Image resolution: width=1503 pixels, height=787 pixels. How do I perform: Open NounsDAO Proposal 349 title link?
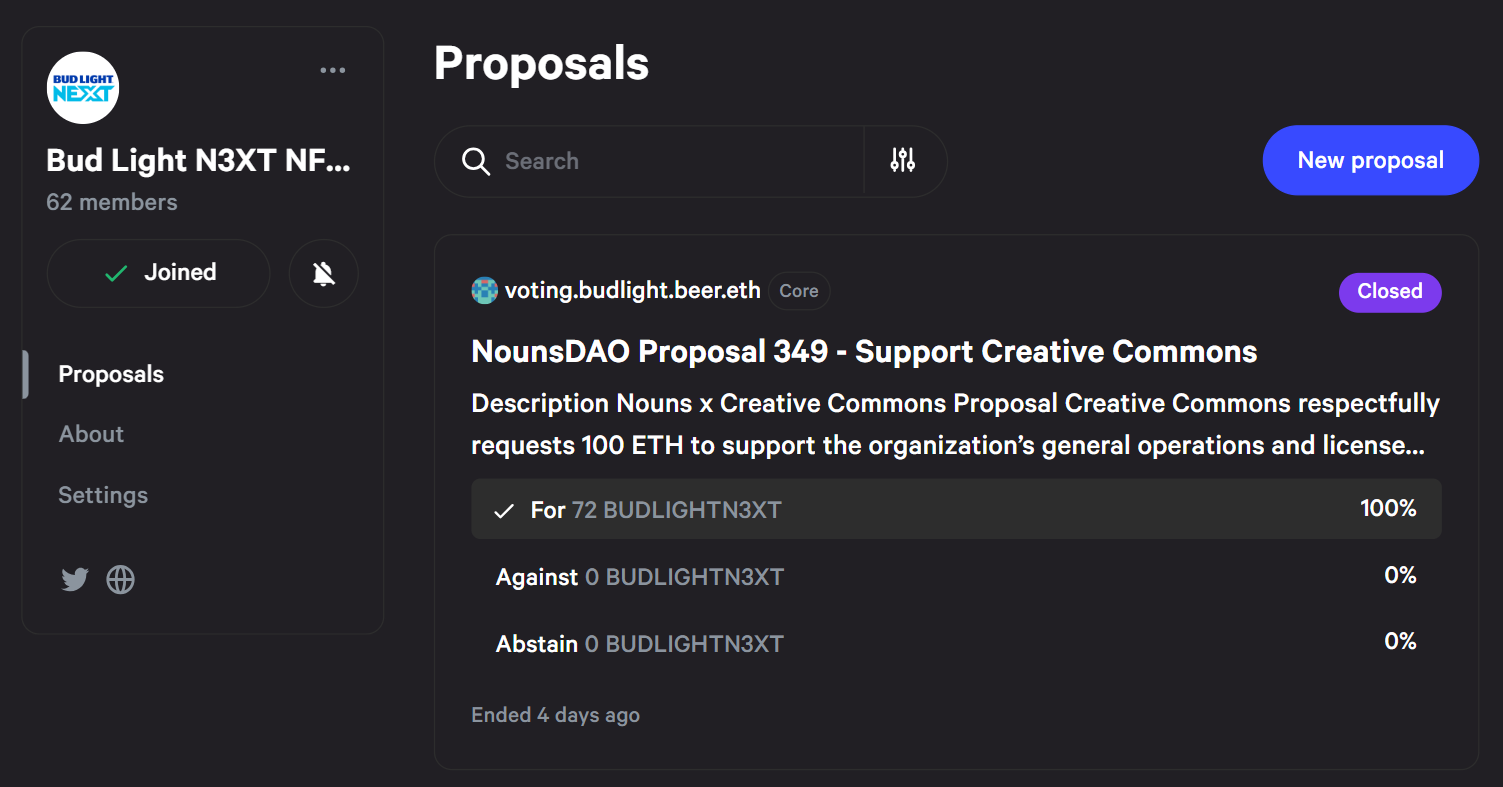(864, 352)
